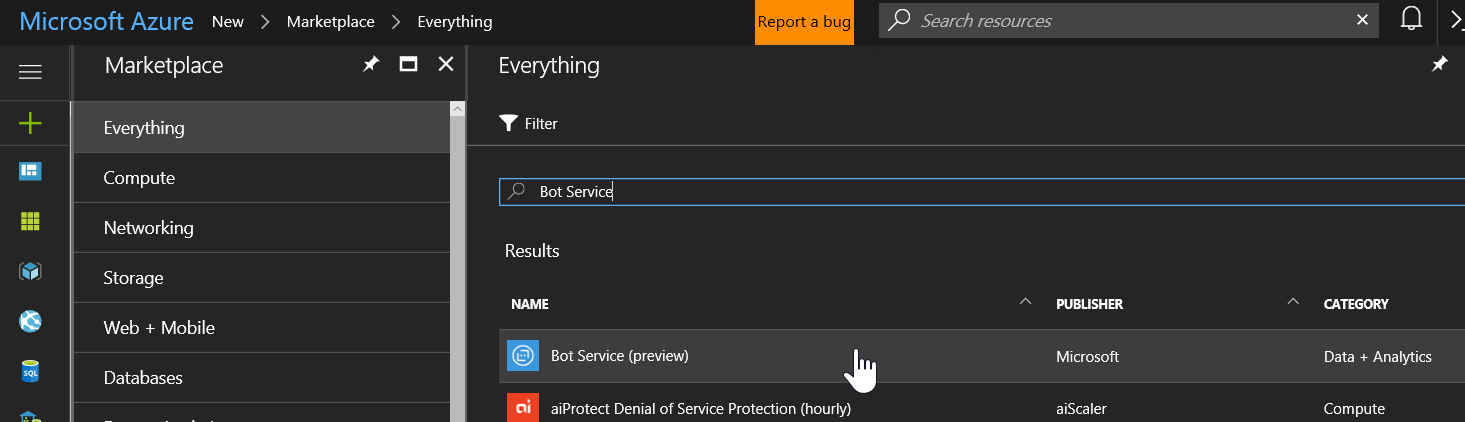This screenshot has height=422, width=1465.
Task: Click the Resource groups cube icon
Action: tap(30, 271)
